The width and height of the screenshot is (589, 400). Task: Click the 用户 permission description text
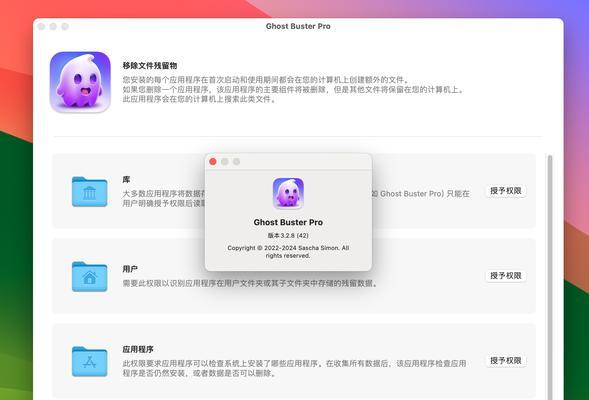pos(250,283)
